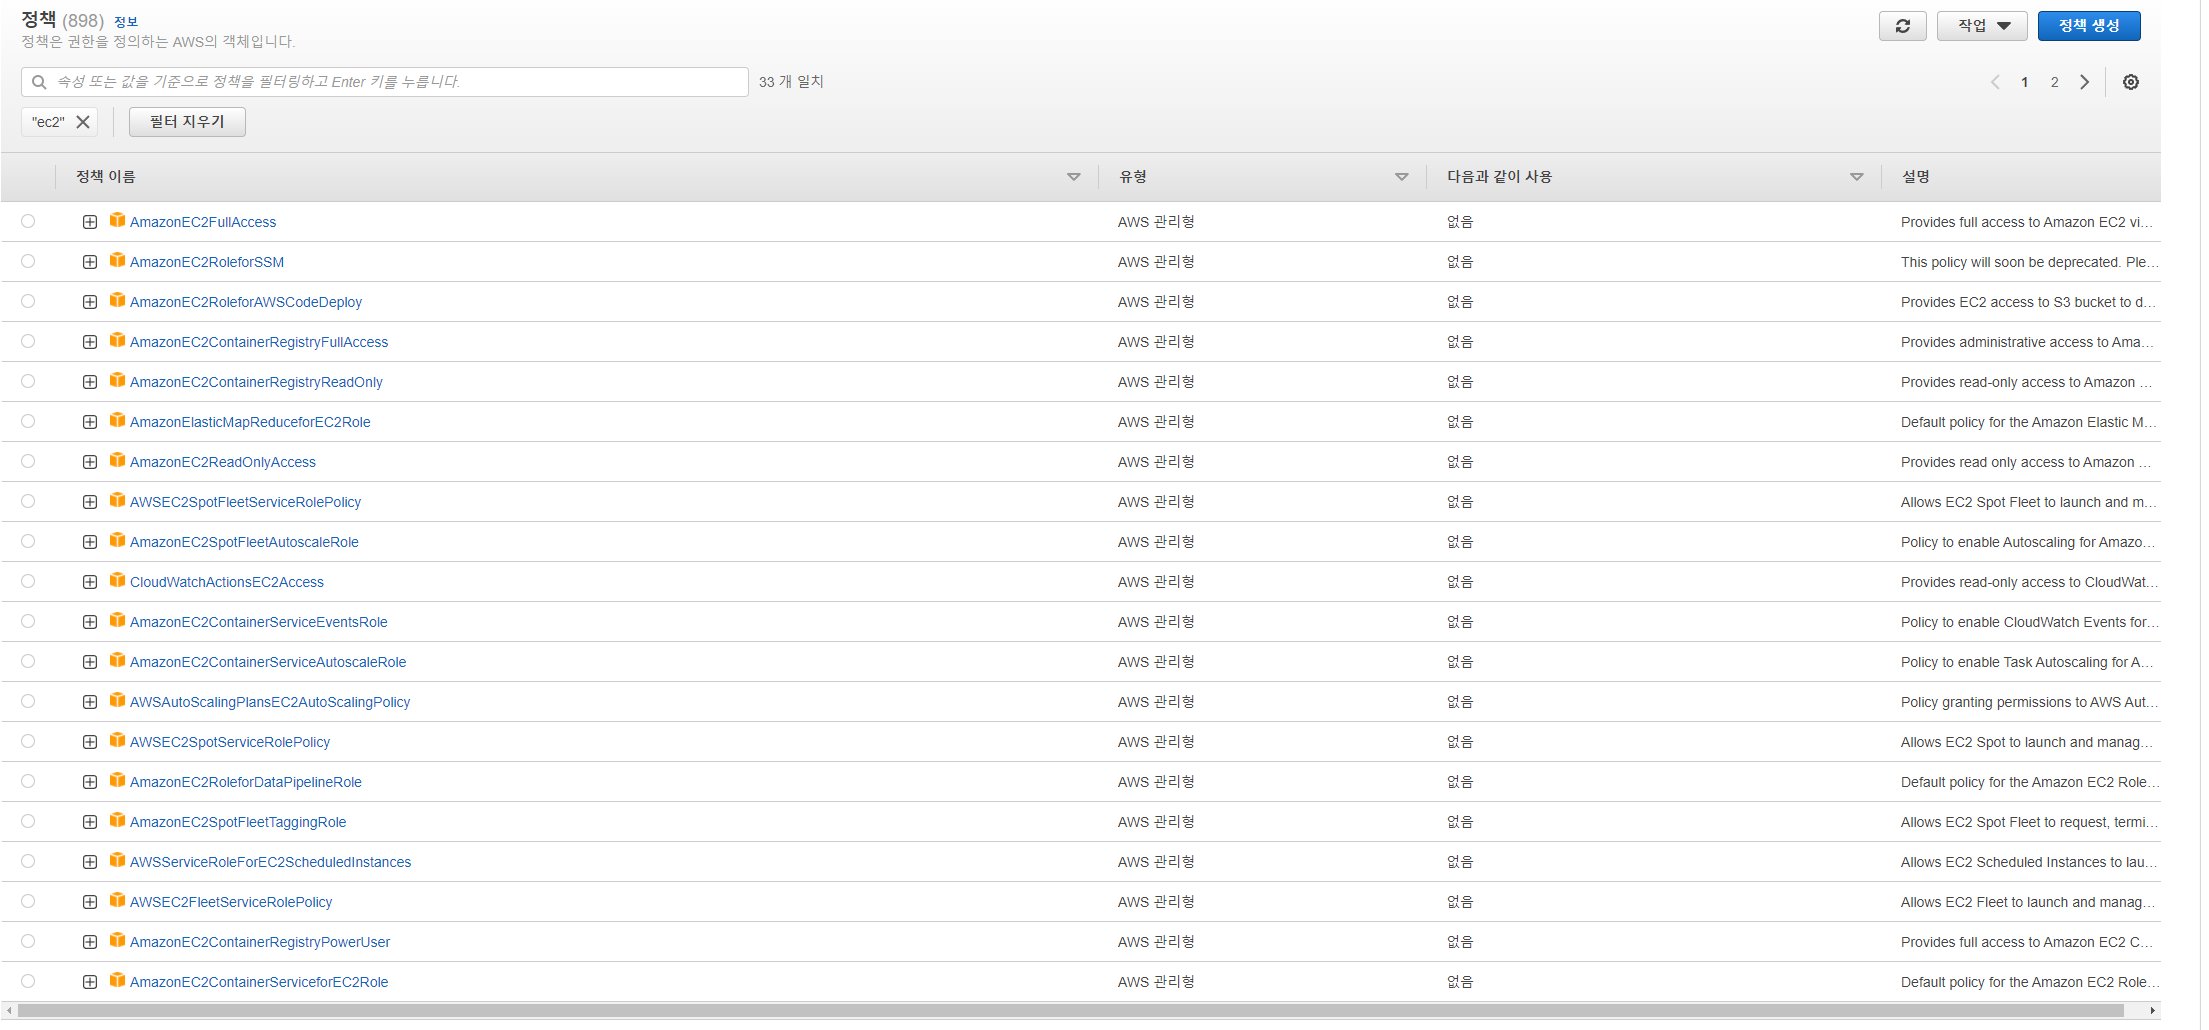Go to page 2 of results
This screenshot has height=1030, width=2209.
(x=2054, y=82)
